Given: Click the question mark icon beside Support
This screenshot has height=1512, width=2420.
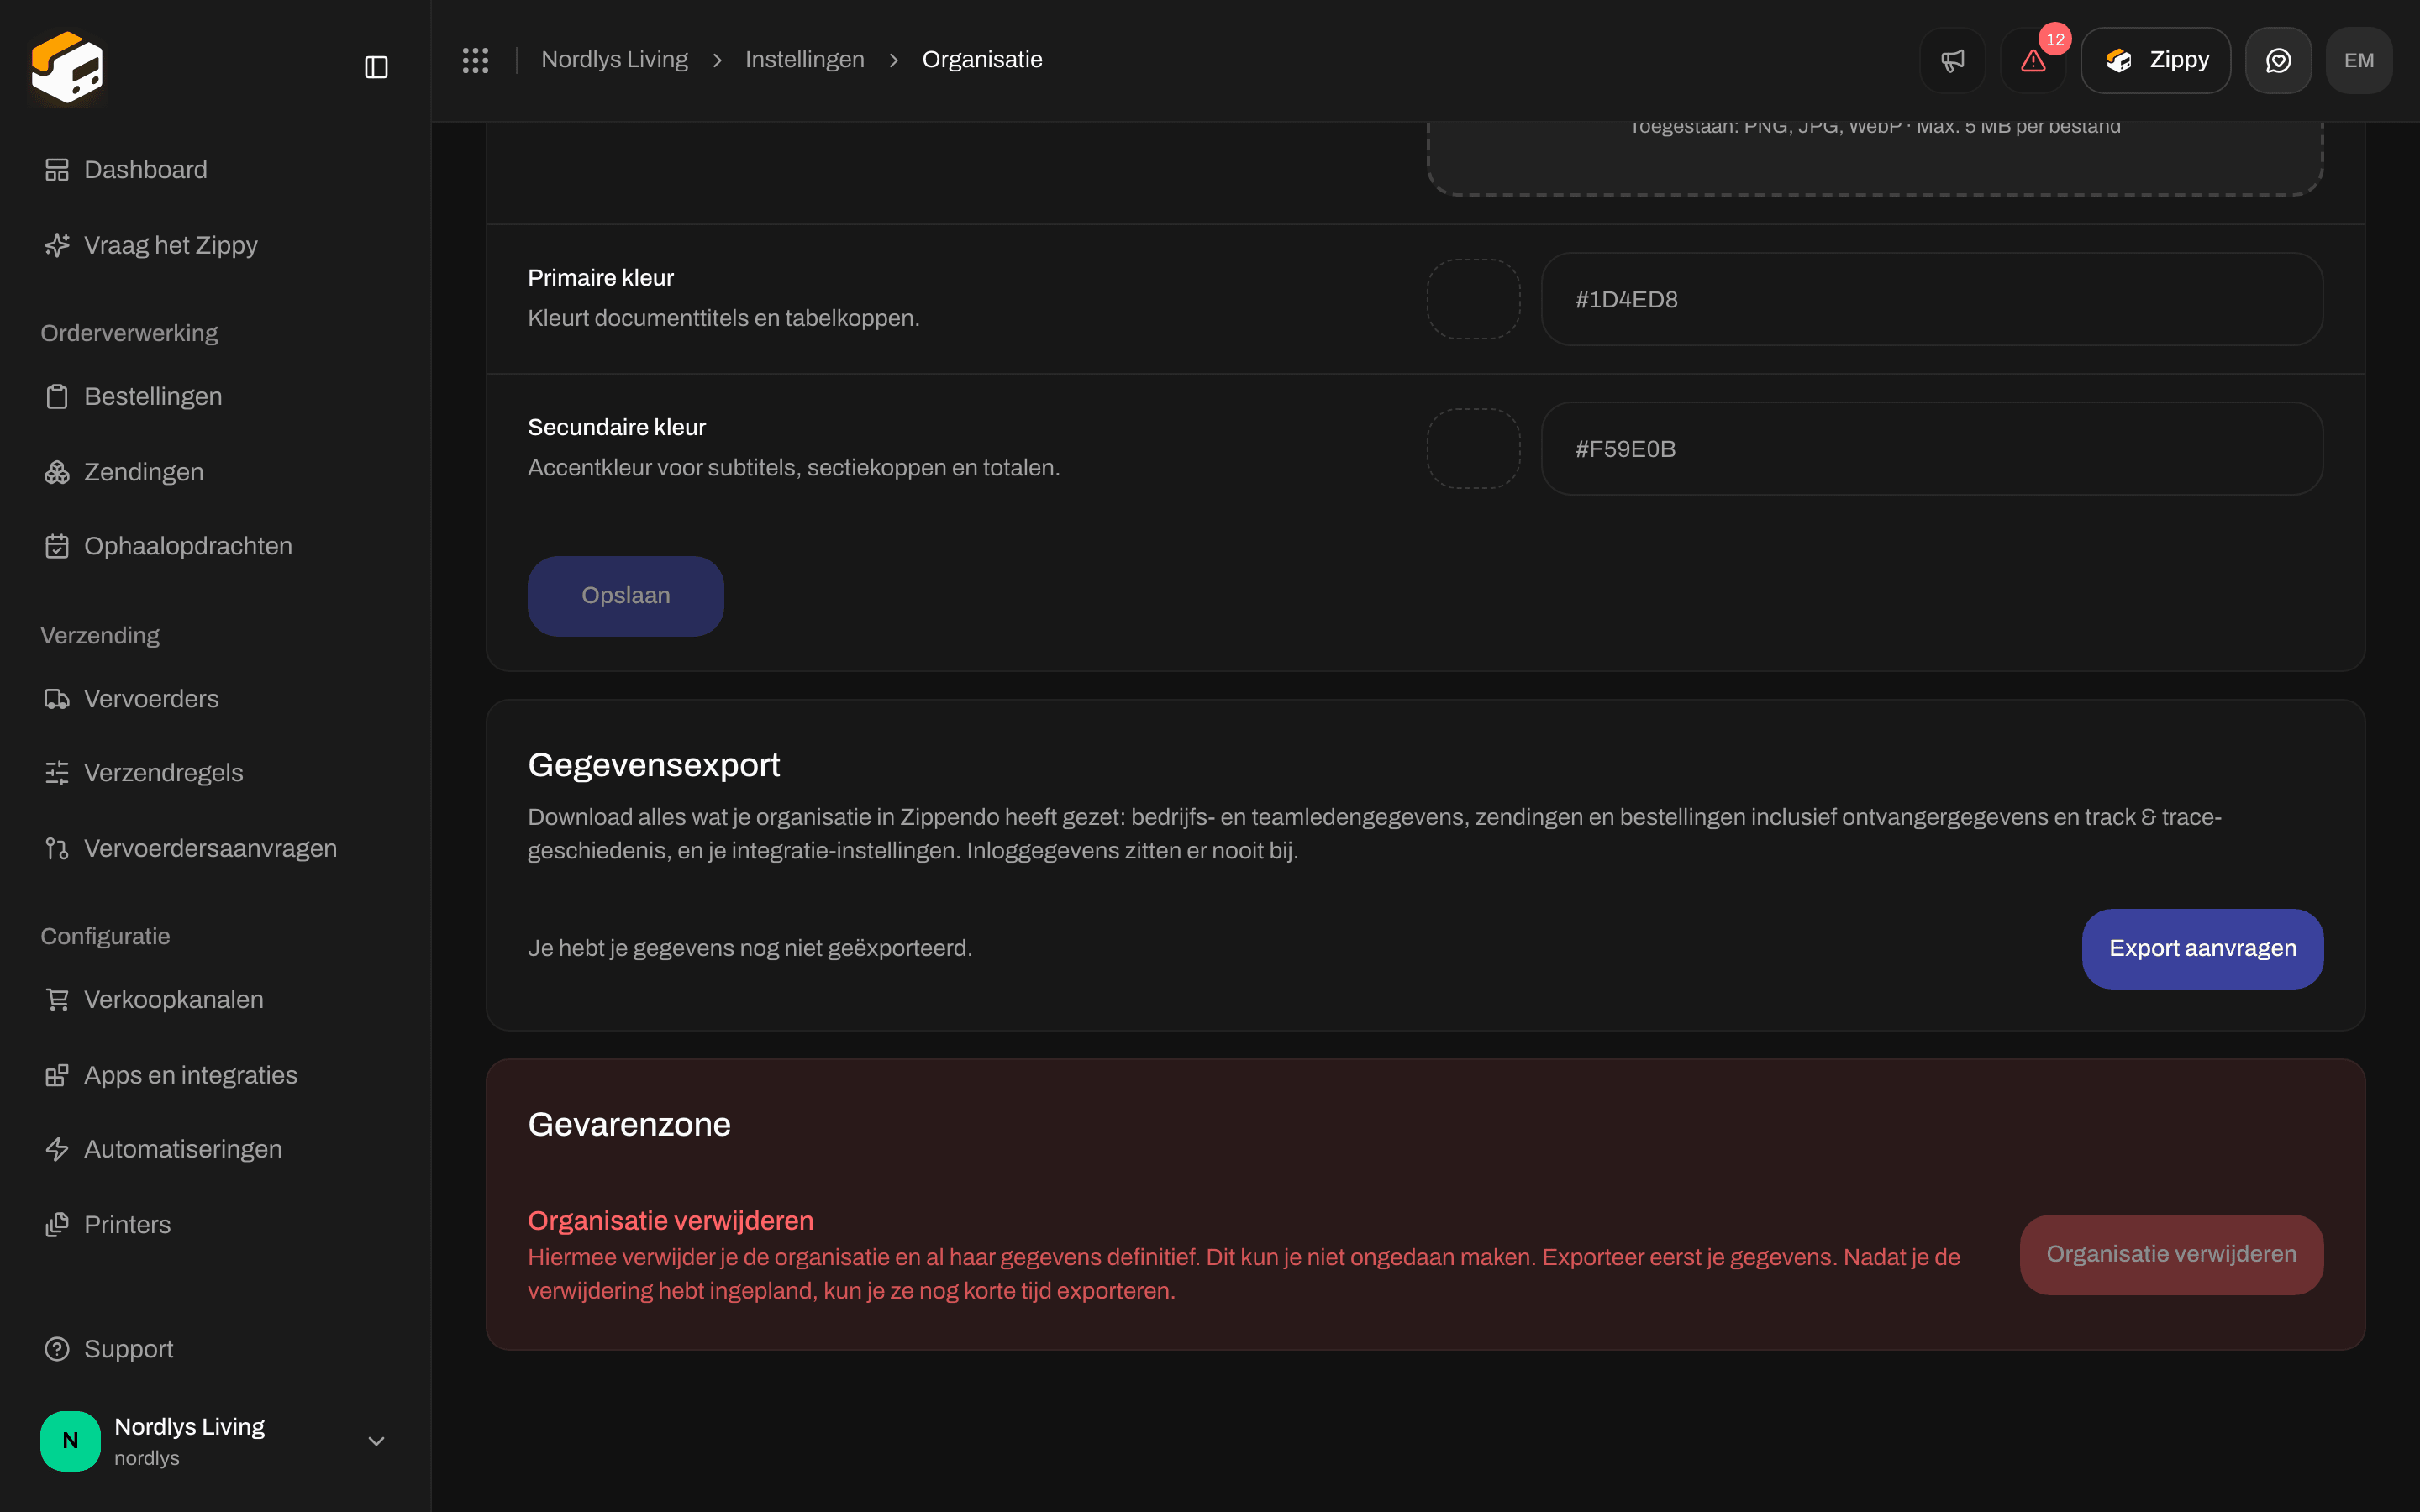Looking at the screenshot, I should (57, 1349).
